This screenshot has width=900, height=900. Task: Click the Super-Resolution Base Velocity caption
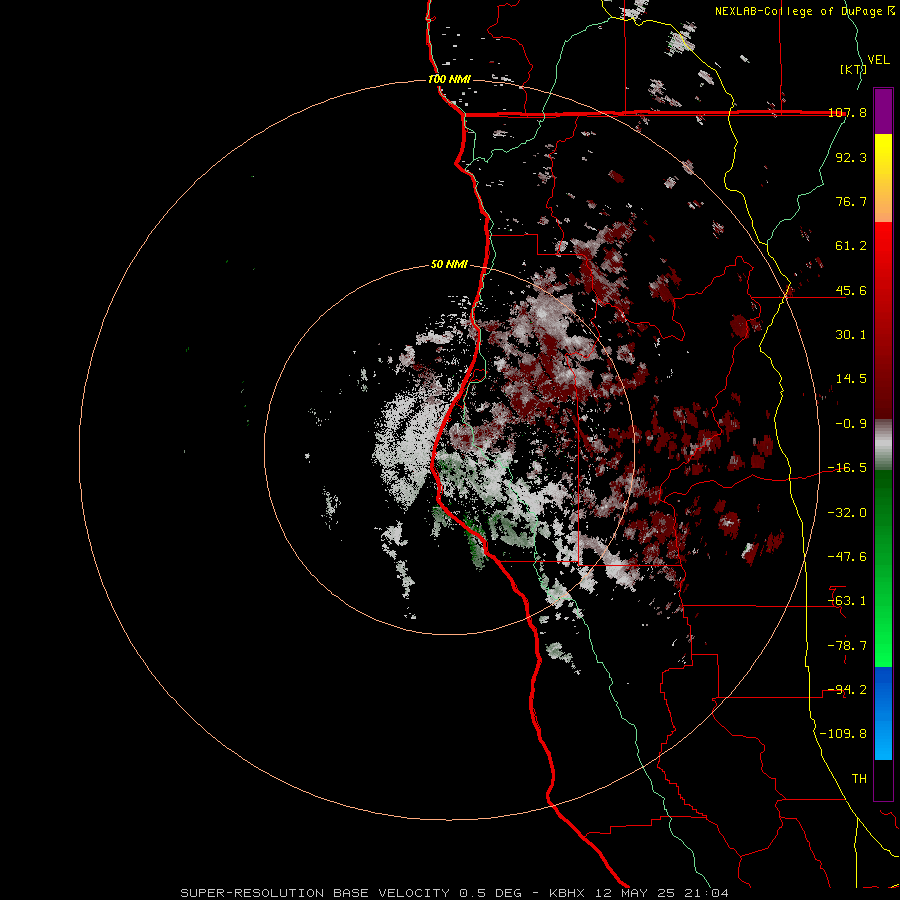(x=455, y=893)
